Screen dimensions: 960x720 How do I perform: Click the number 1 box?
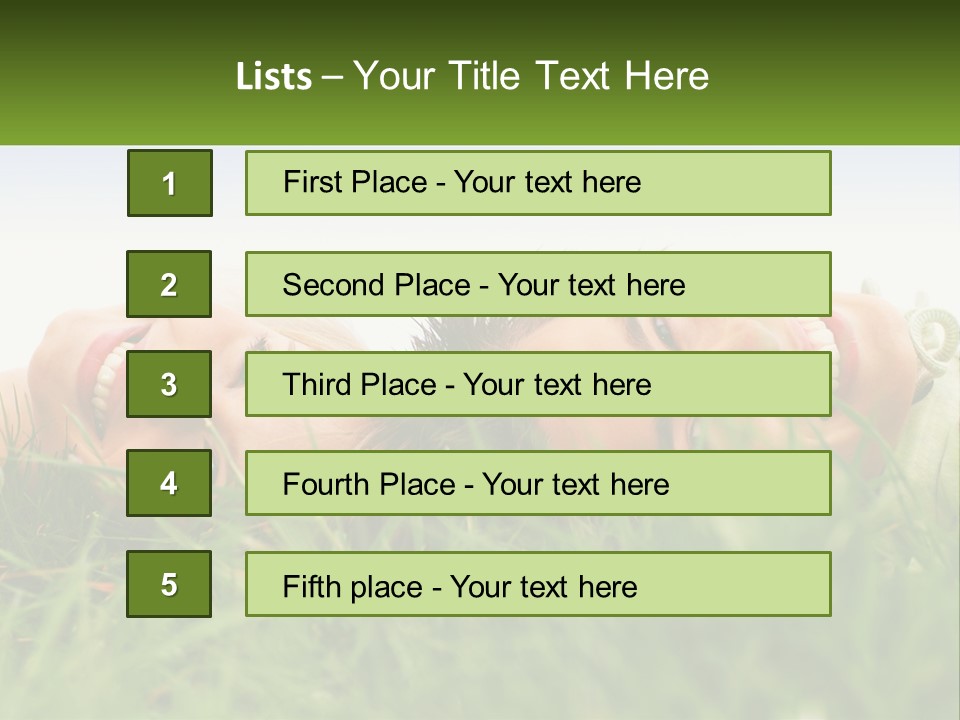(x=170, y=183)
